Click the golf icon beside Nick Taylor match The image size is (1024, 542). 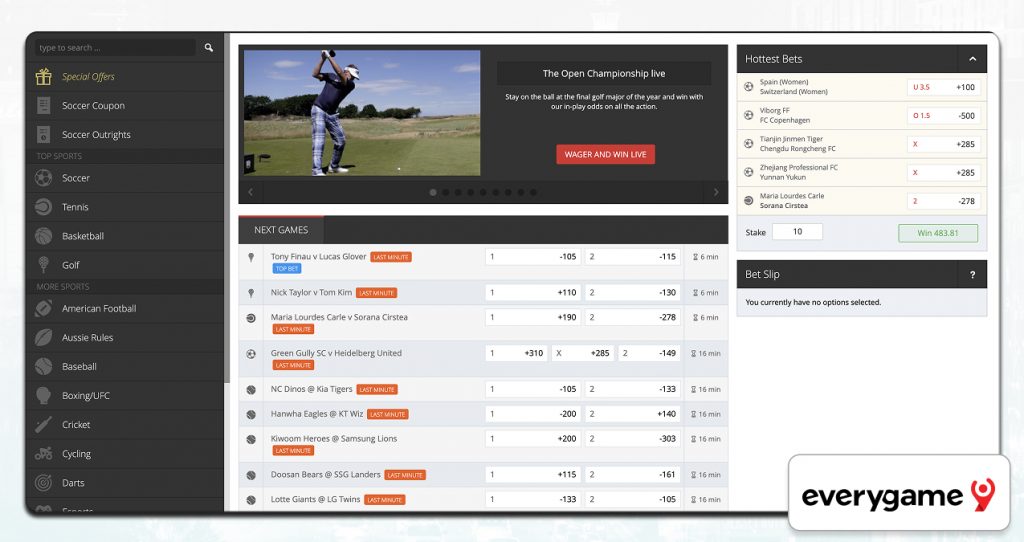pos(251,293)
